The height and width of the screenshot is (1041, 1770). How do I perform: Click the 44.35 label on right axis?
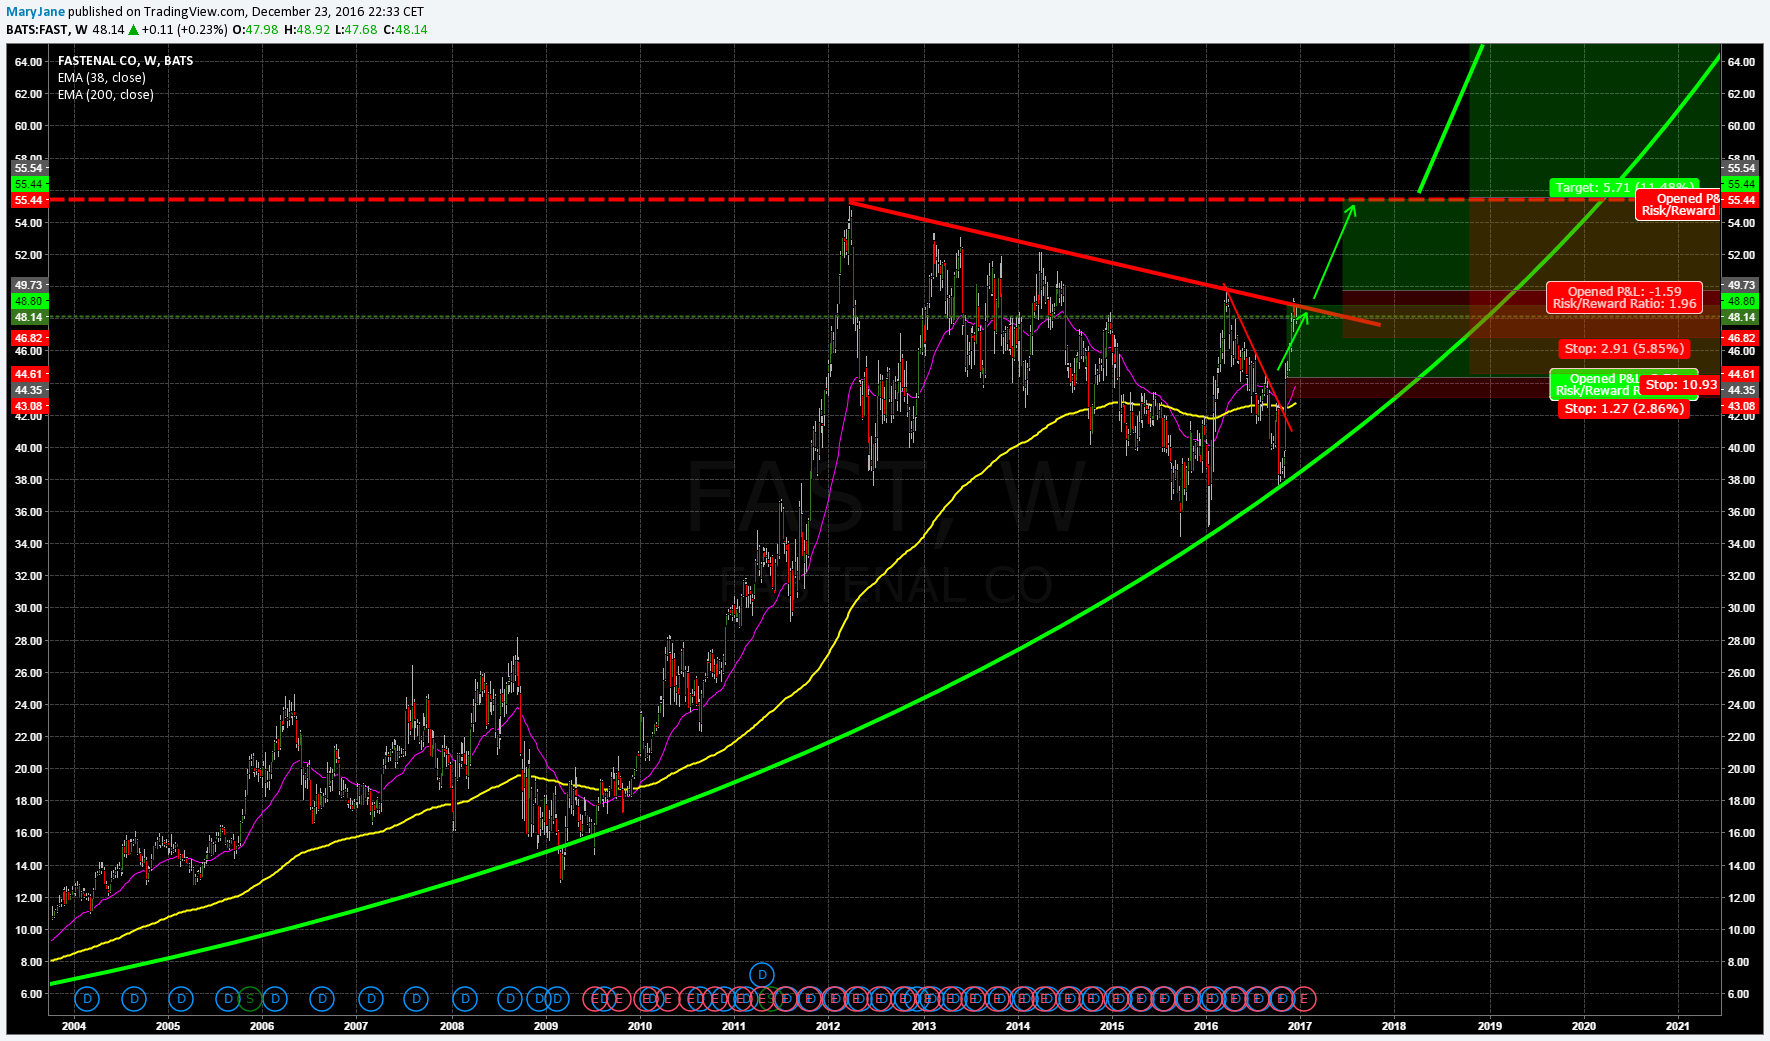tap(1741, 390)
